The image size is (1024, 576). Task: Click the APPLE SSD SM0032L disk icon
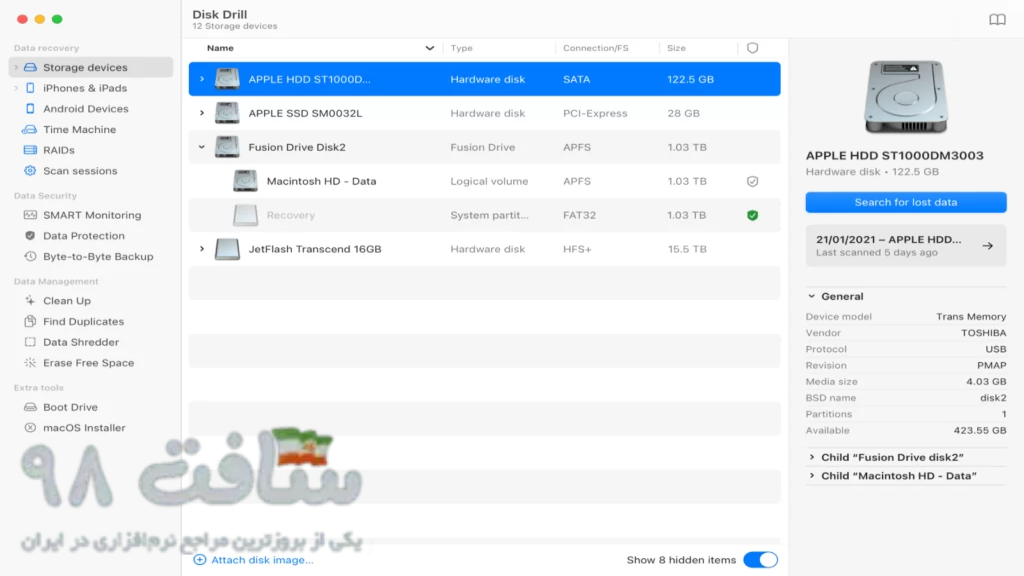click(x=227, y=113)
